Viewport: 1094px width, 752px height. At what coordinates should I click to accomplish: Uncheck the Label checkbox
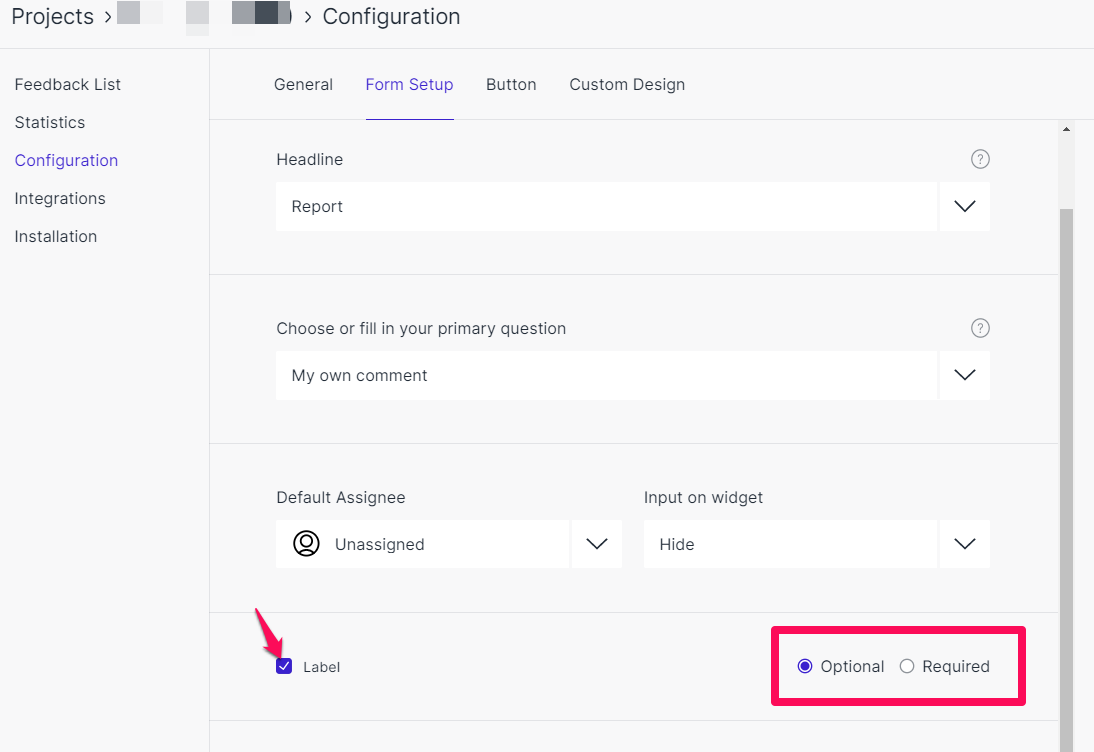[284, 667]
